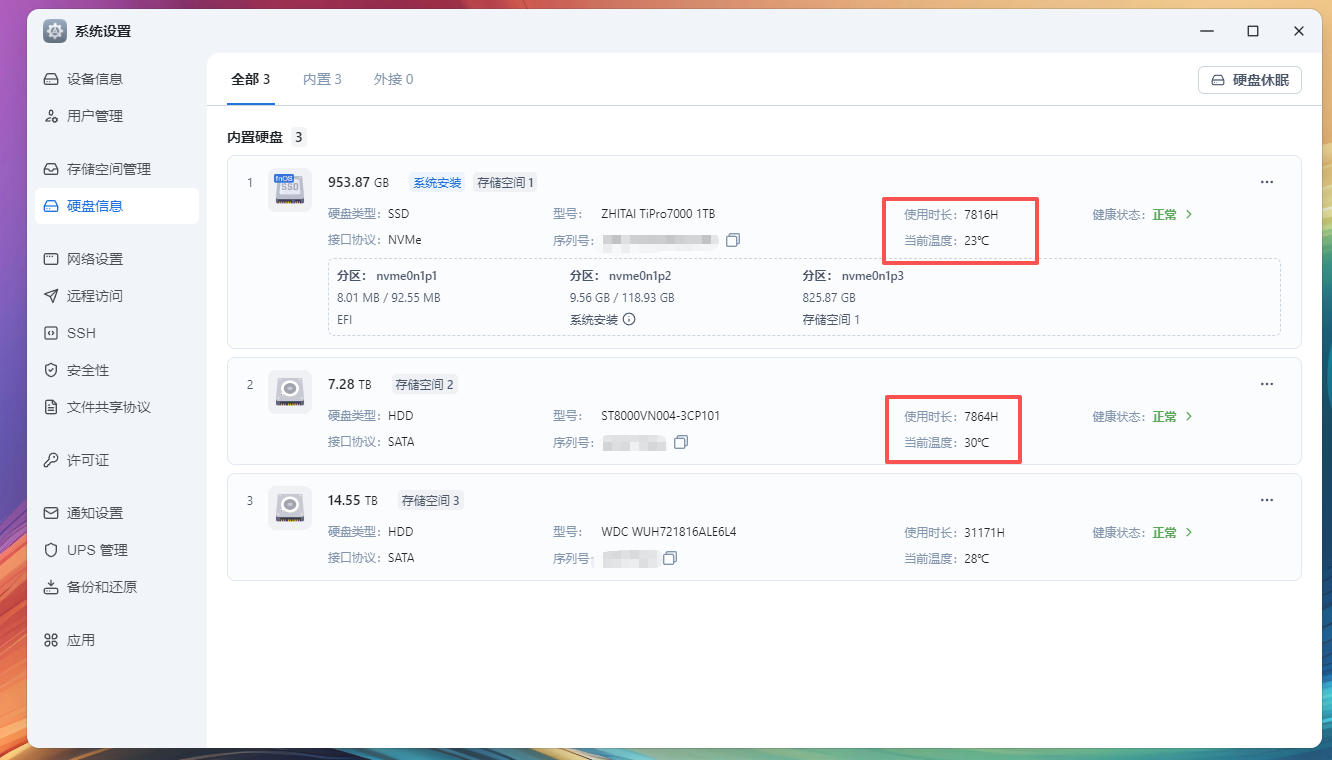Open more options for the 14.55 TB disk
Screen dimensions: 1332x760
[x=1267, y=500]
